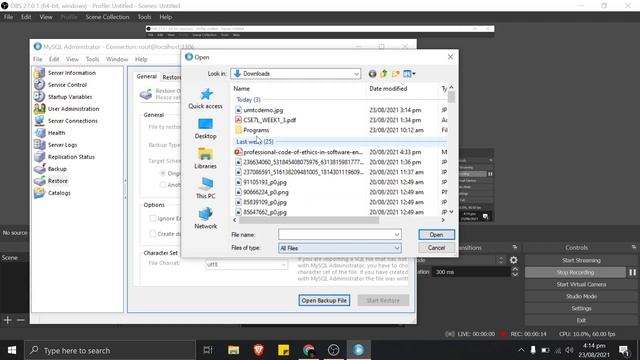640x360 pixels.
Task: Click the taskbar search box
Action: [110, 350]
